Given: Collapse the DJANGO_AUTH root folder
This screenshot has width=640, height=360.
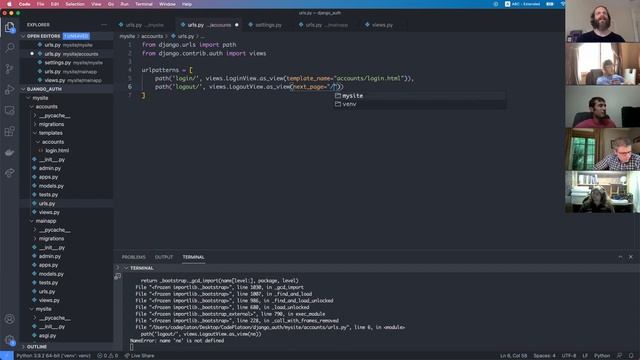Looking at the screenshot, I should (x=44, y=89).
